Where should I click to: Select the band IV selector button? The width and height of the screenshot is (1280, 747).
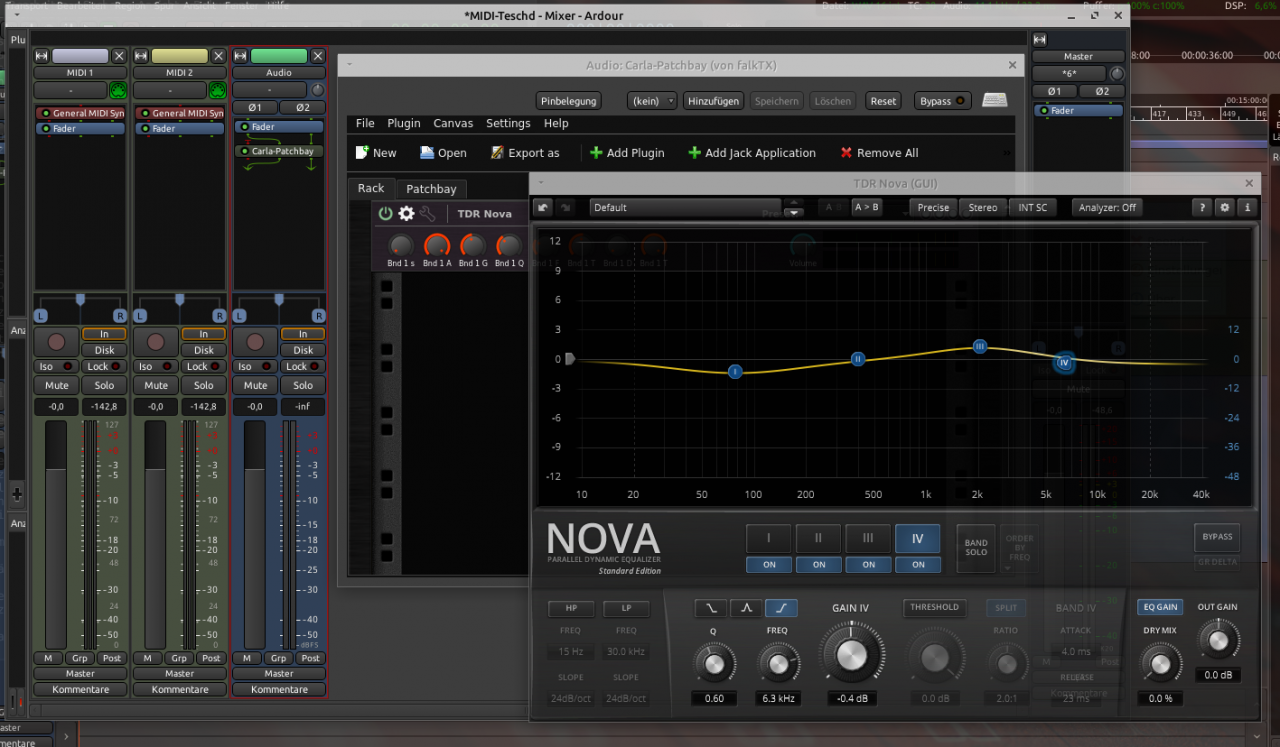pyautogui.click(x=918, y=539)
